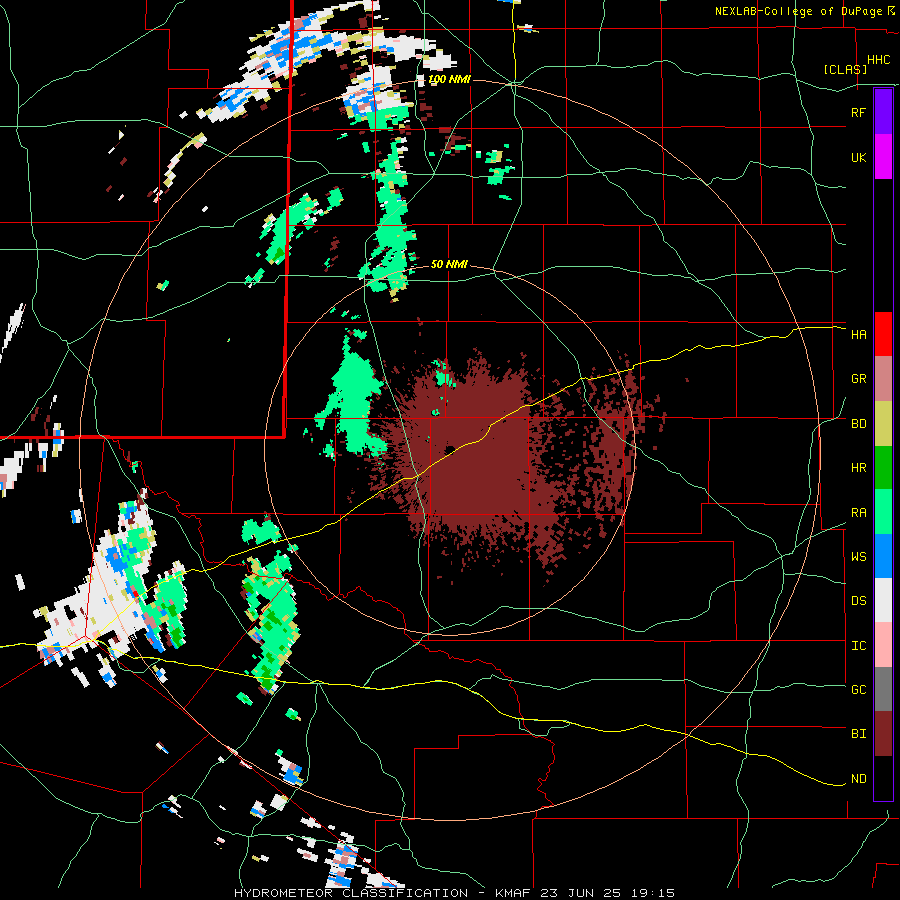This screenshot has height=900, width=900.
Task: Click the DS legend label
Action: coord(858,600)
